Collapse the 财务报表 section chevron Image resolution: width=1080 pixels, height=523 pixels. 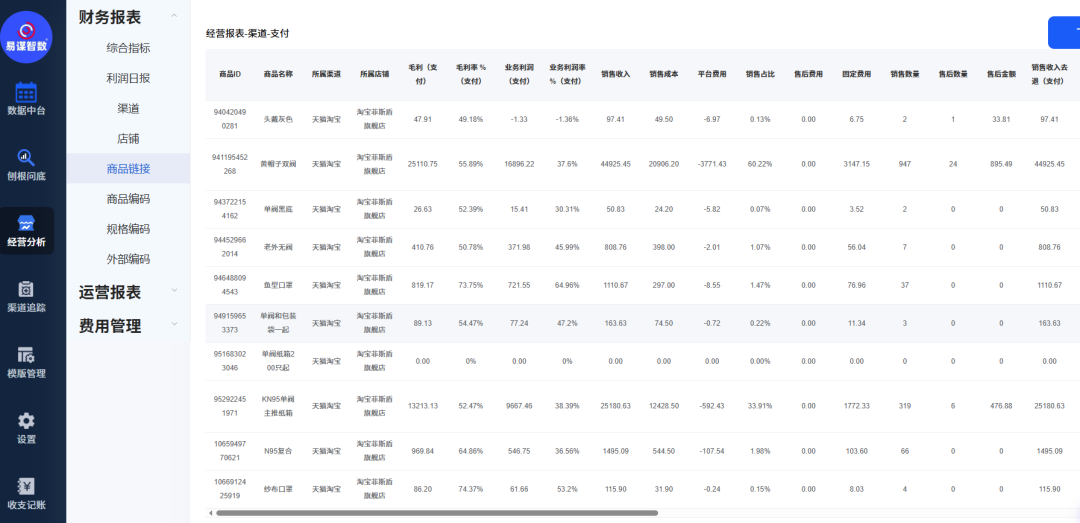click(174, 16)
